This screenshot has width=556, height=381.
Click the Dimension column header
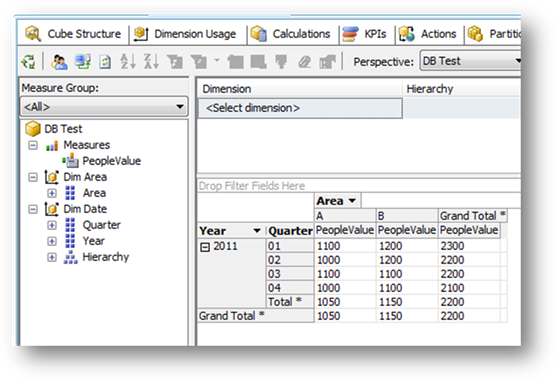tap(300, 89)
